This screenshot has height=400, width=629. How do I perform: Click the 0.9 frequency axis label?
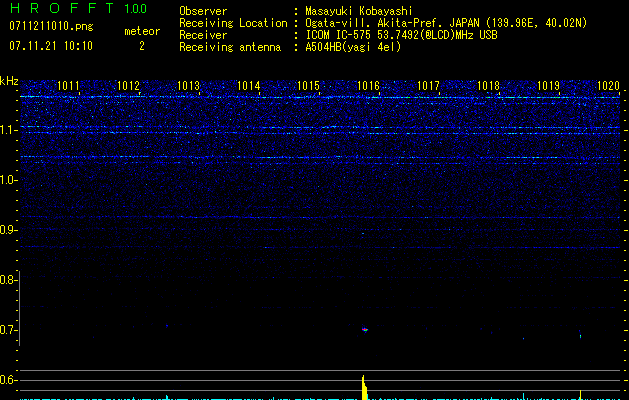click(x=9, y=230)
